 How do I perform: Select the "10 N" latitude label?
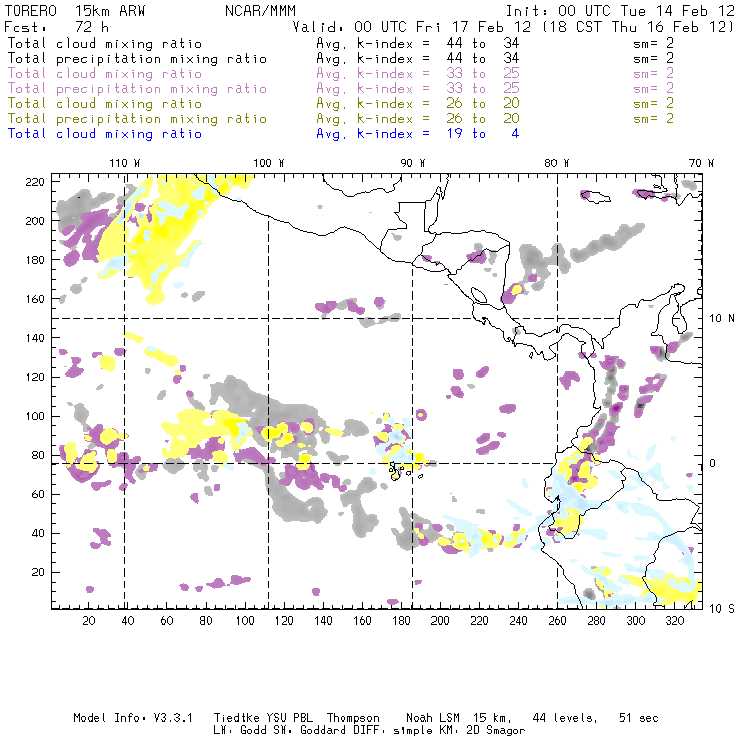click(x=722, y=319)
